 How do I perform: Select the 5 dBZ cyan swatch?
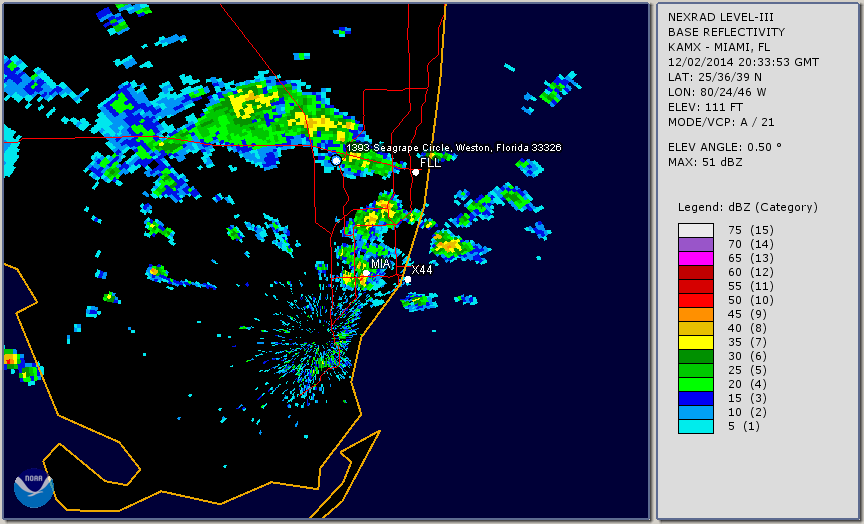pos(696,426)
